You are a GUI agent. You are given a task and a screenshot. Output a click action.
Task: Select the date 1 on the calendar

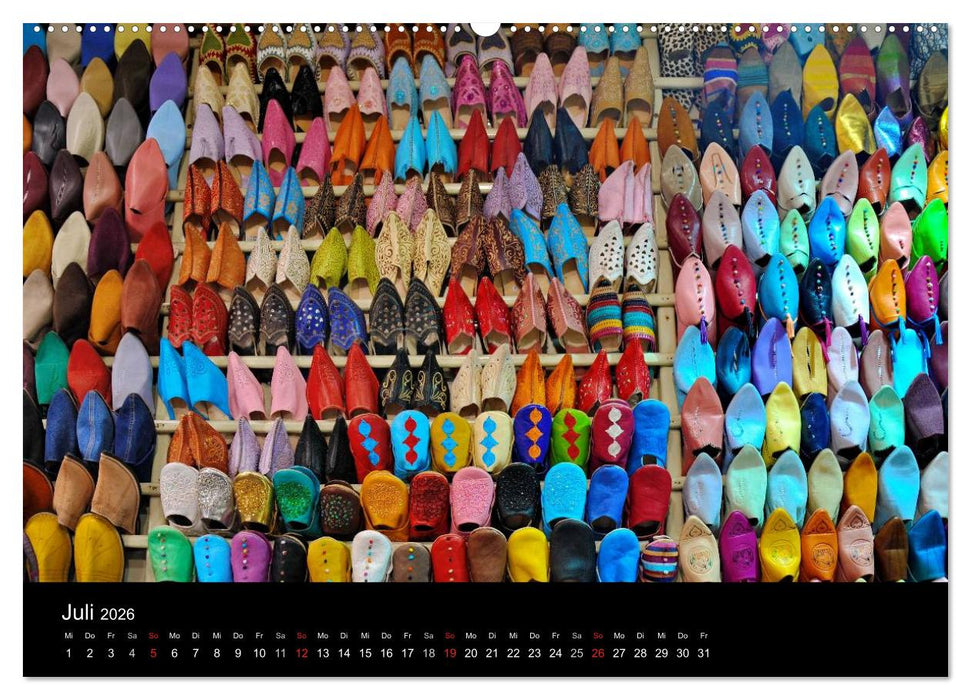point(66,652)
